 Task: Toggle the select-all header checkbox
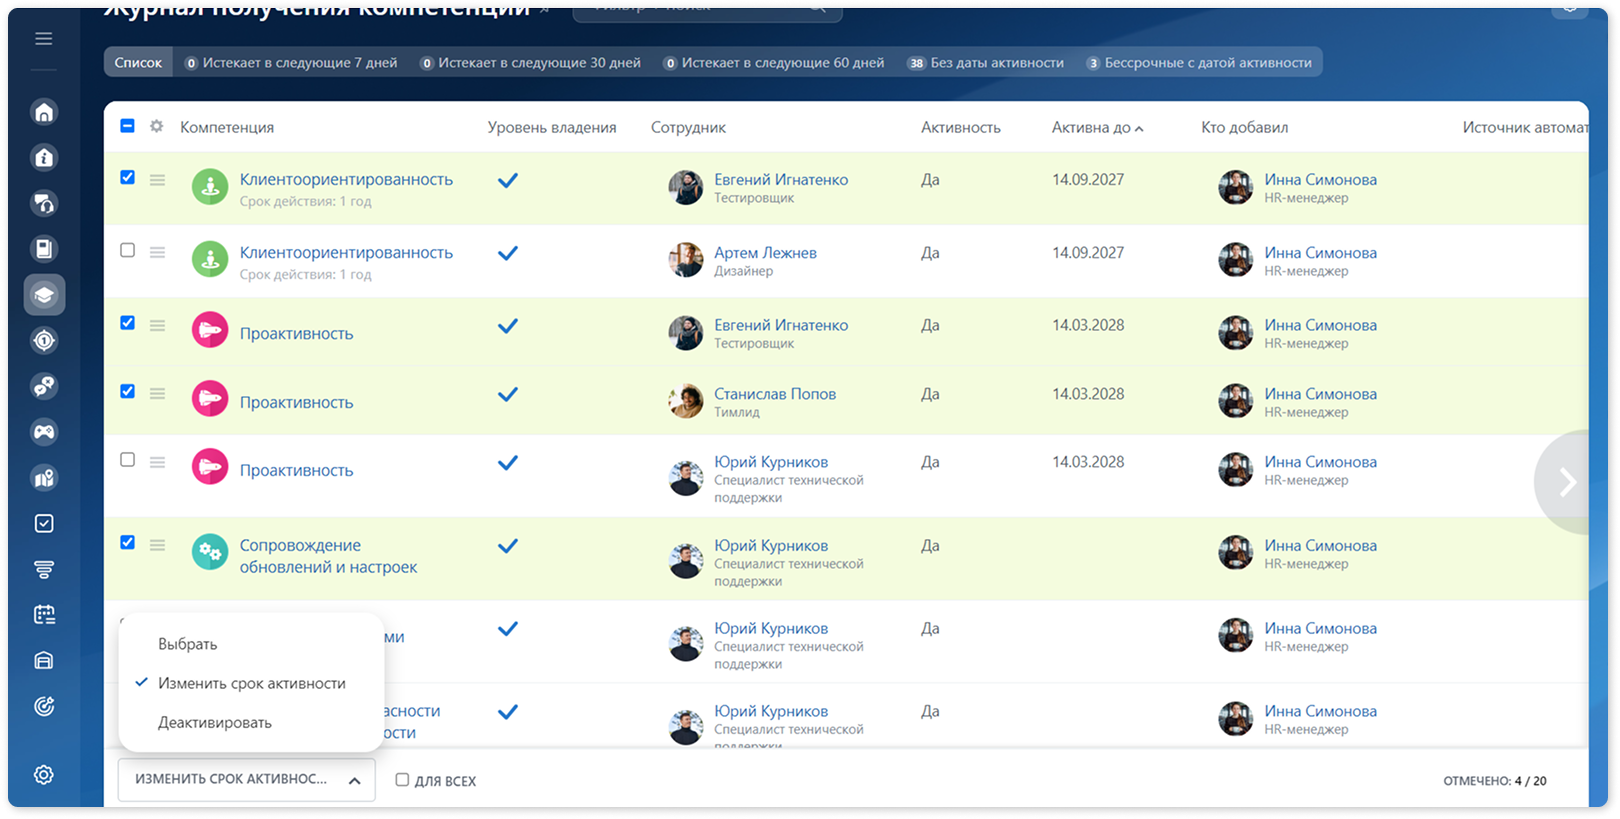[x=127, y=126]
